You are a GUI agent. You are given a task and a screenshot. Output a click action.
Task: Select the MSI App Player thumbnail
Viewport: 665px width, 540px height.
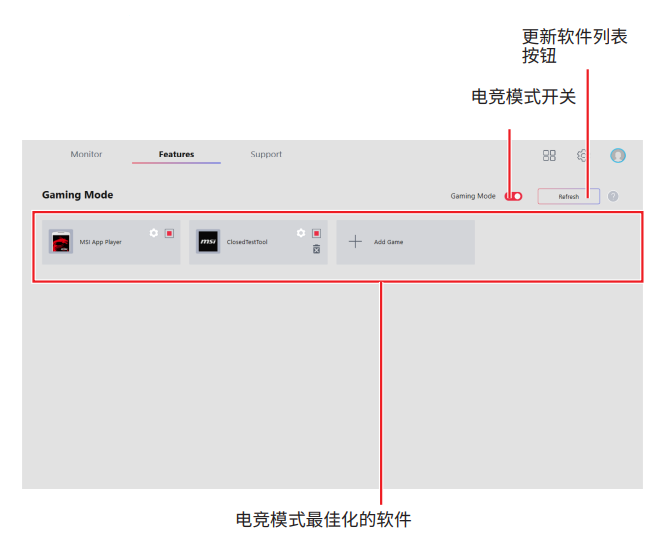point(61,242)
